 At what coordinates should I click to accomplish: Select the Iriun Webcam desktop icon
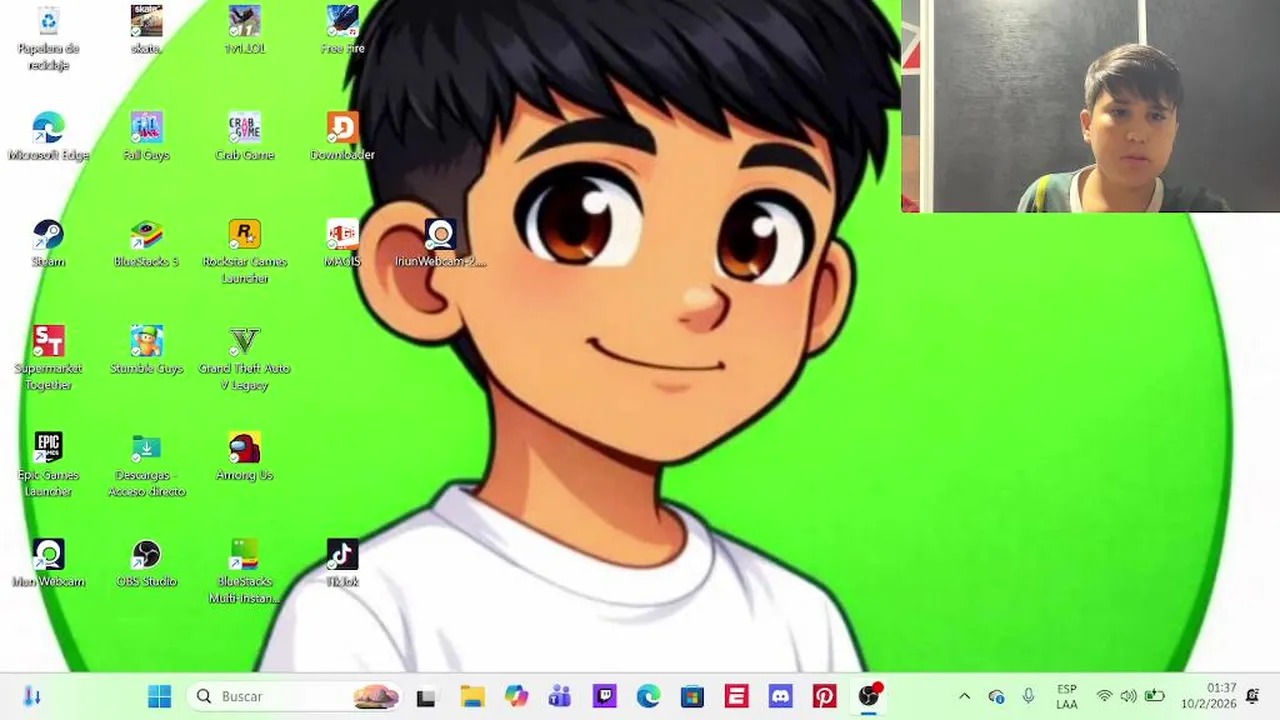(48, 563)
